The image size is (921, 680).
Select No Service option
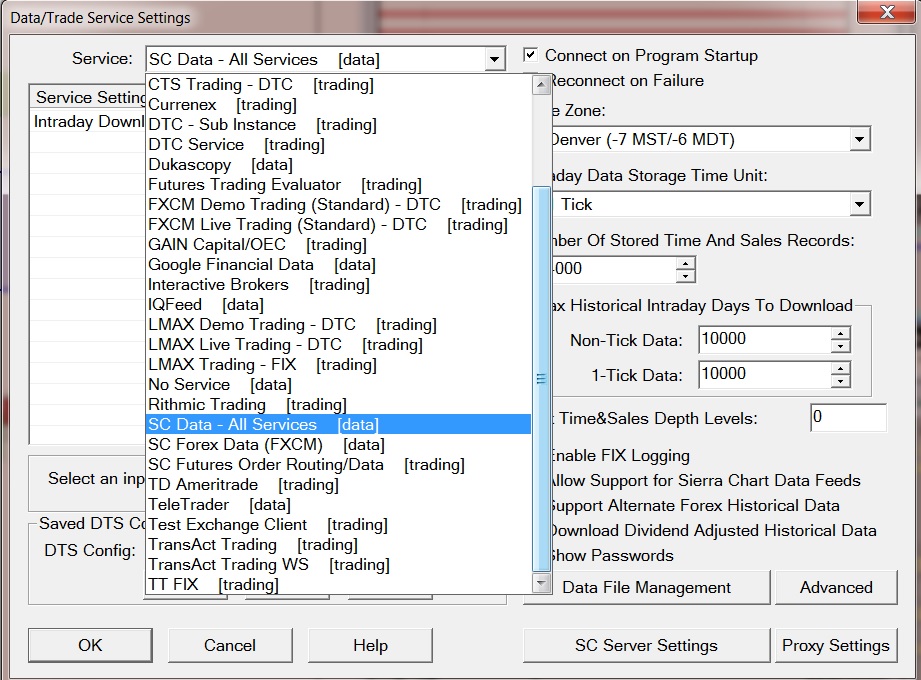tap(338, 384)
